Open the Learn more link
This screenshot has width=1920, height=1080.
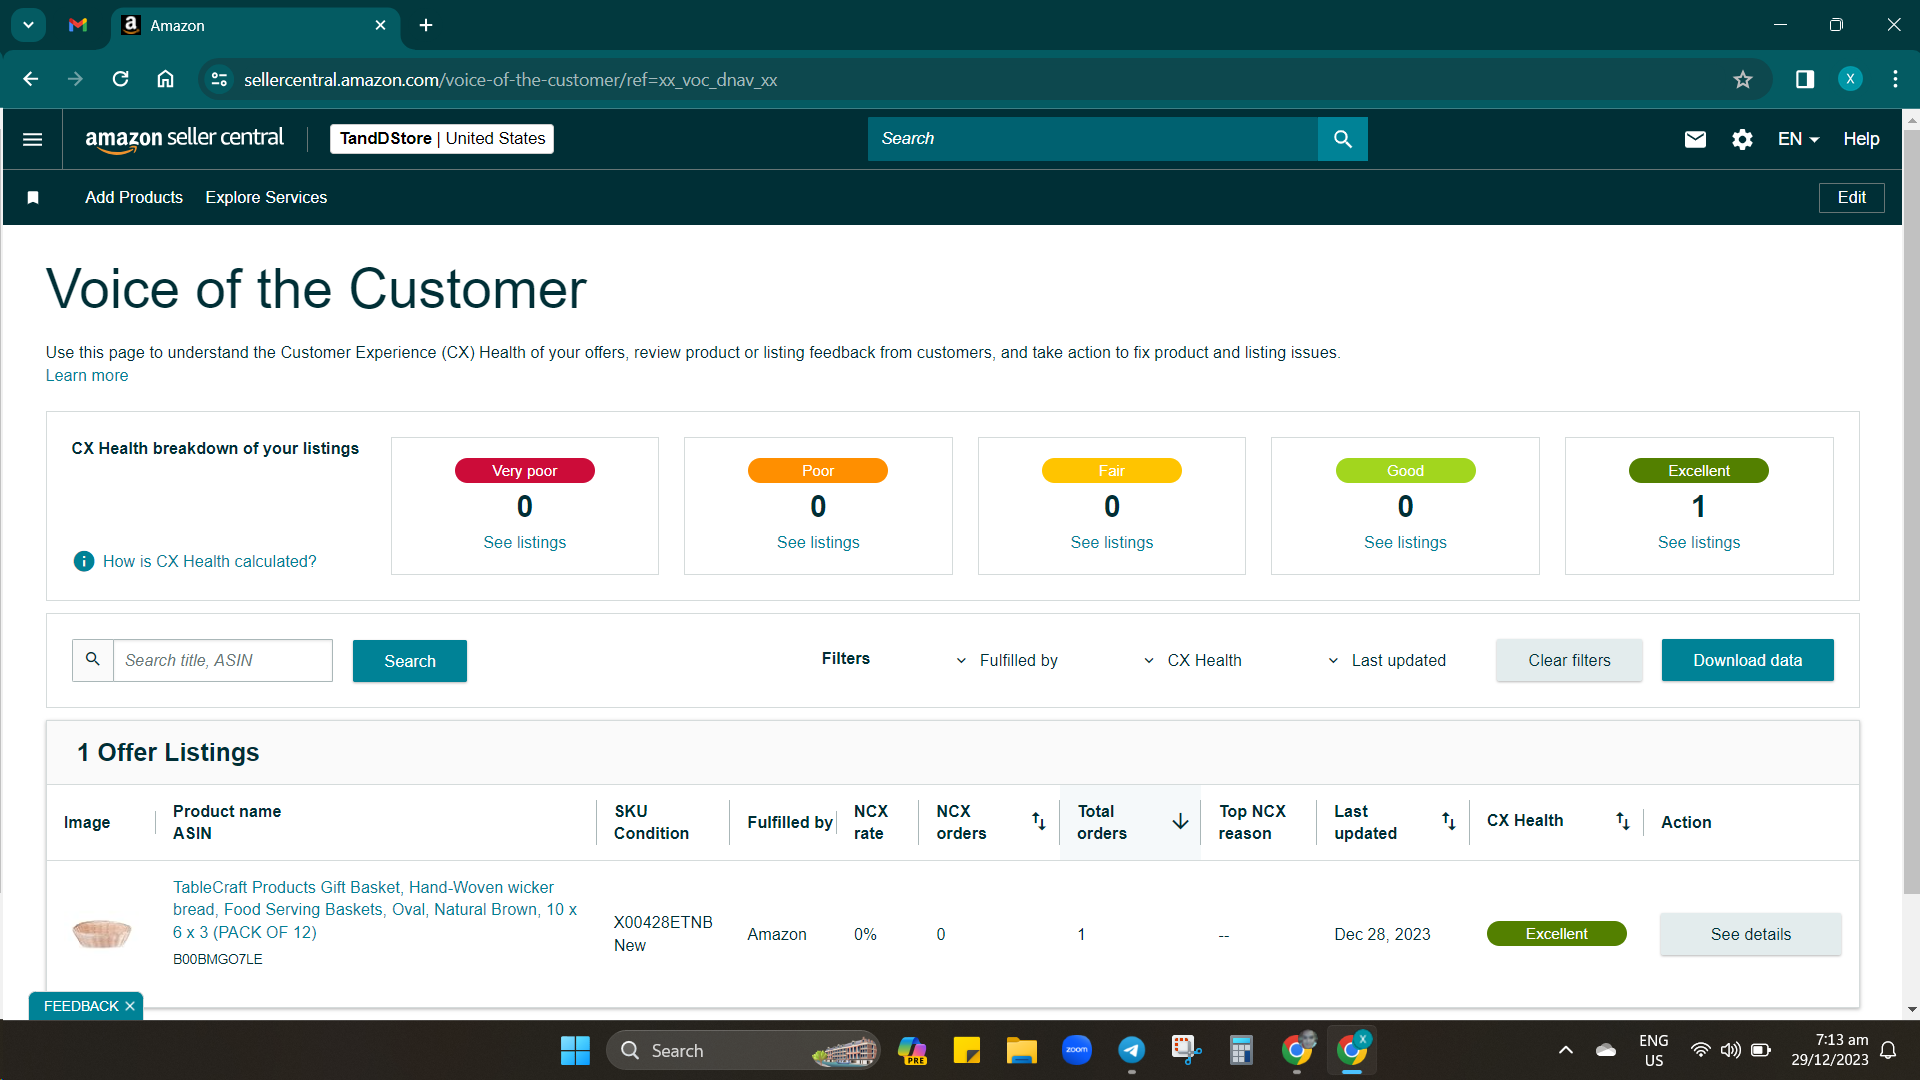click(87, 376)
